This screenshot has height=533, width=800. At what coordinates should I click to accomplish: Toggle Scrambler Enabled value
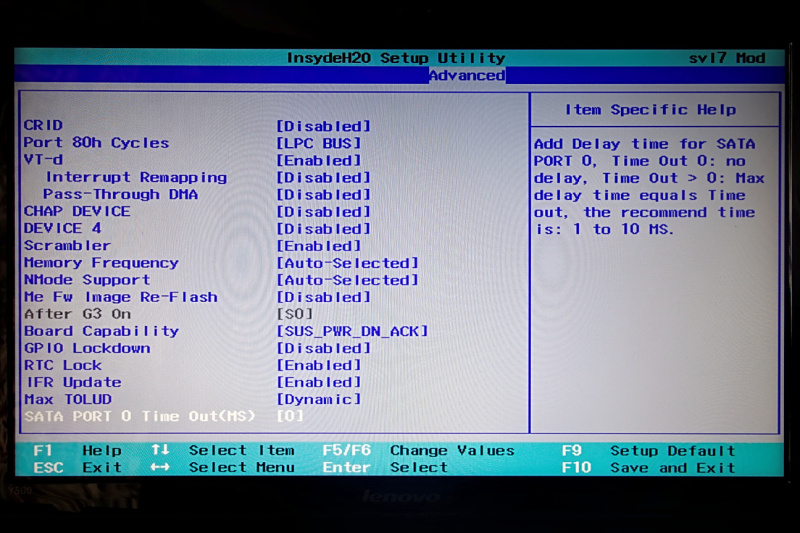319,246
